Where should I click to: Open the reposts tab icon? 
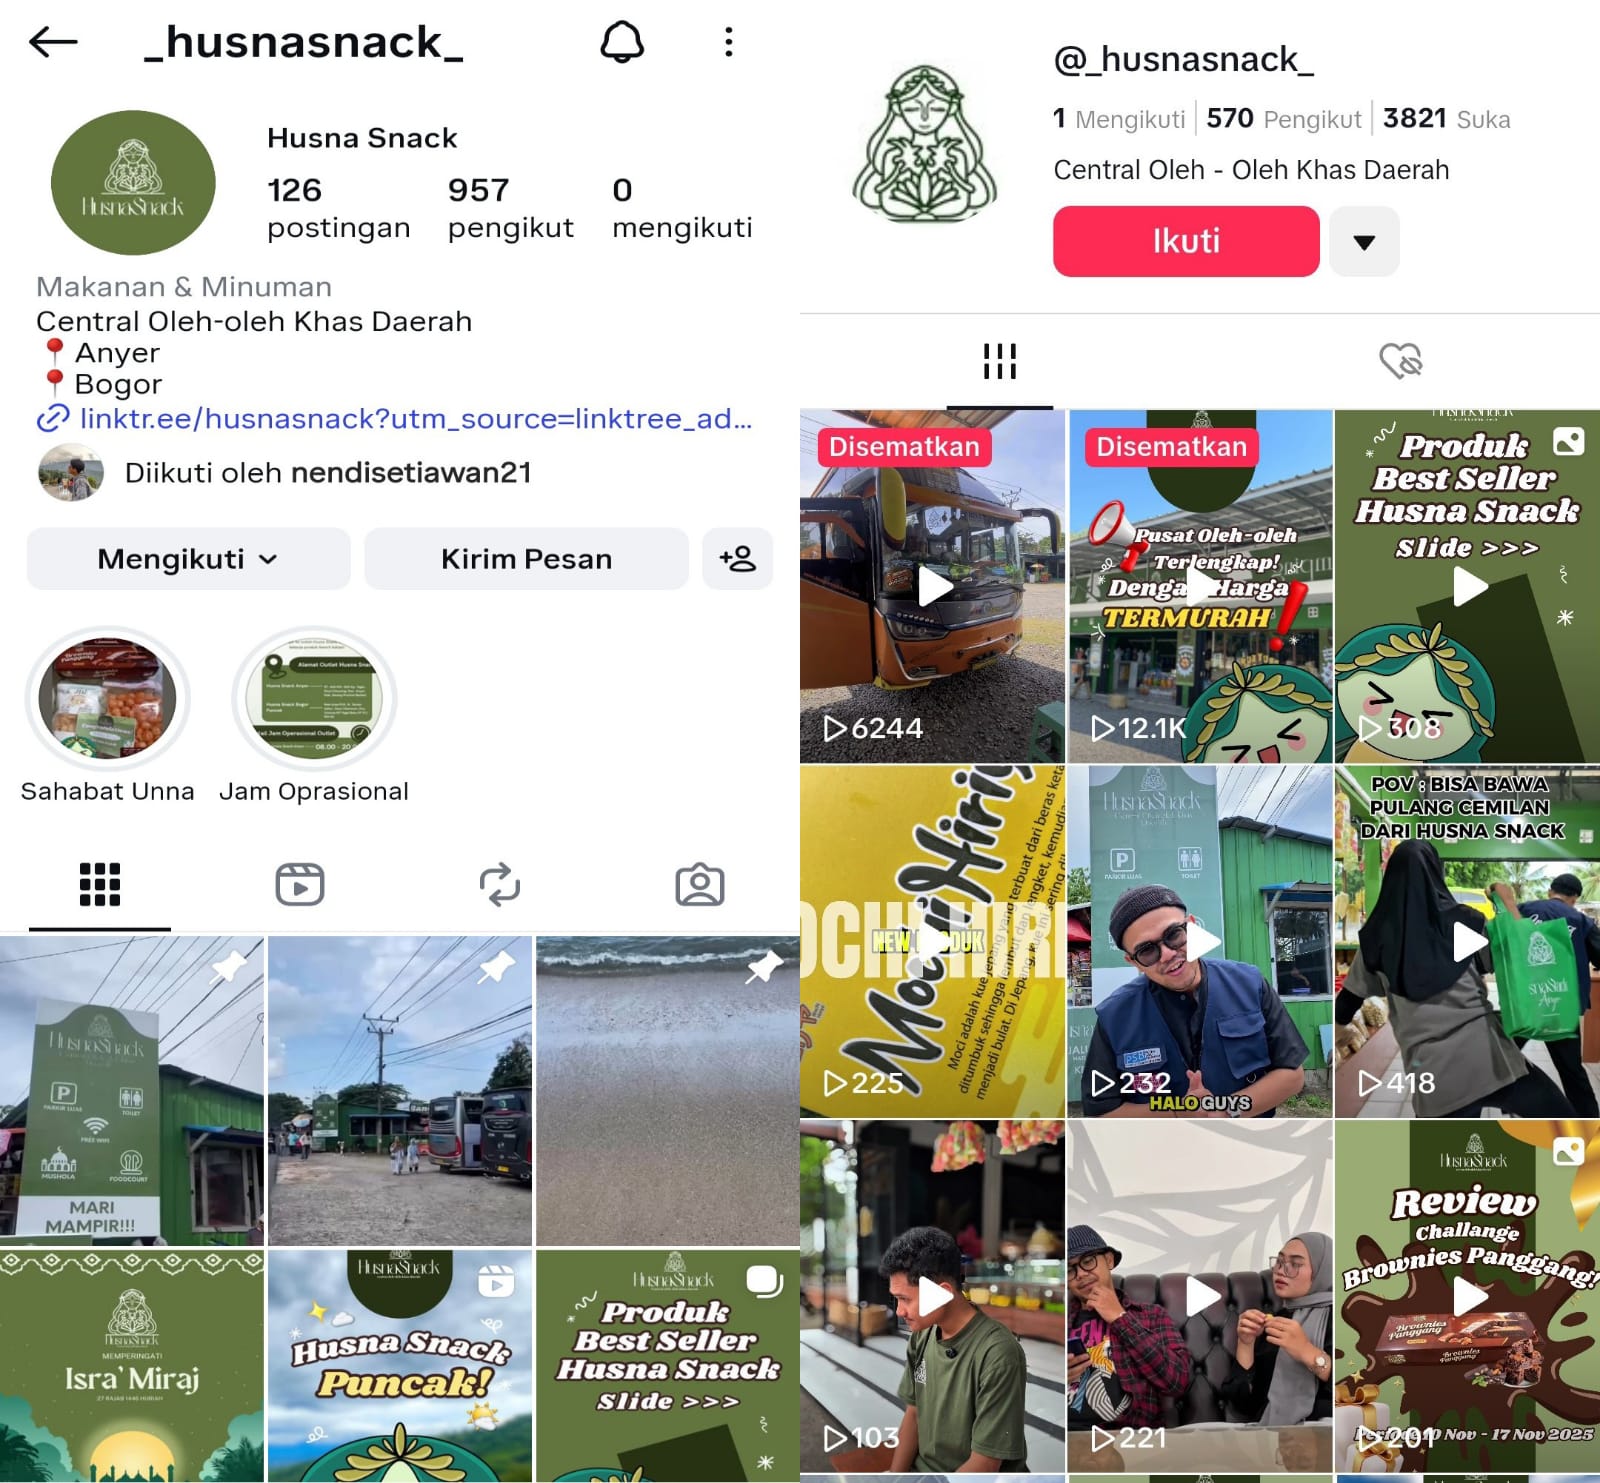500,885
